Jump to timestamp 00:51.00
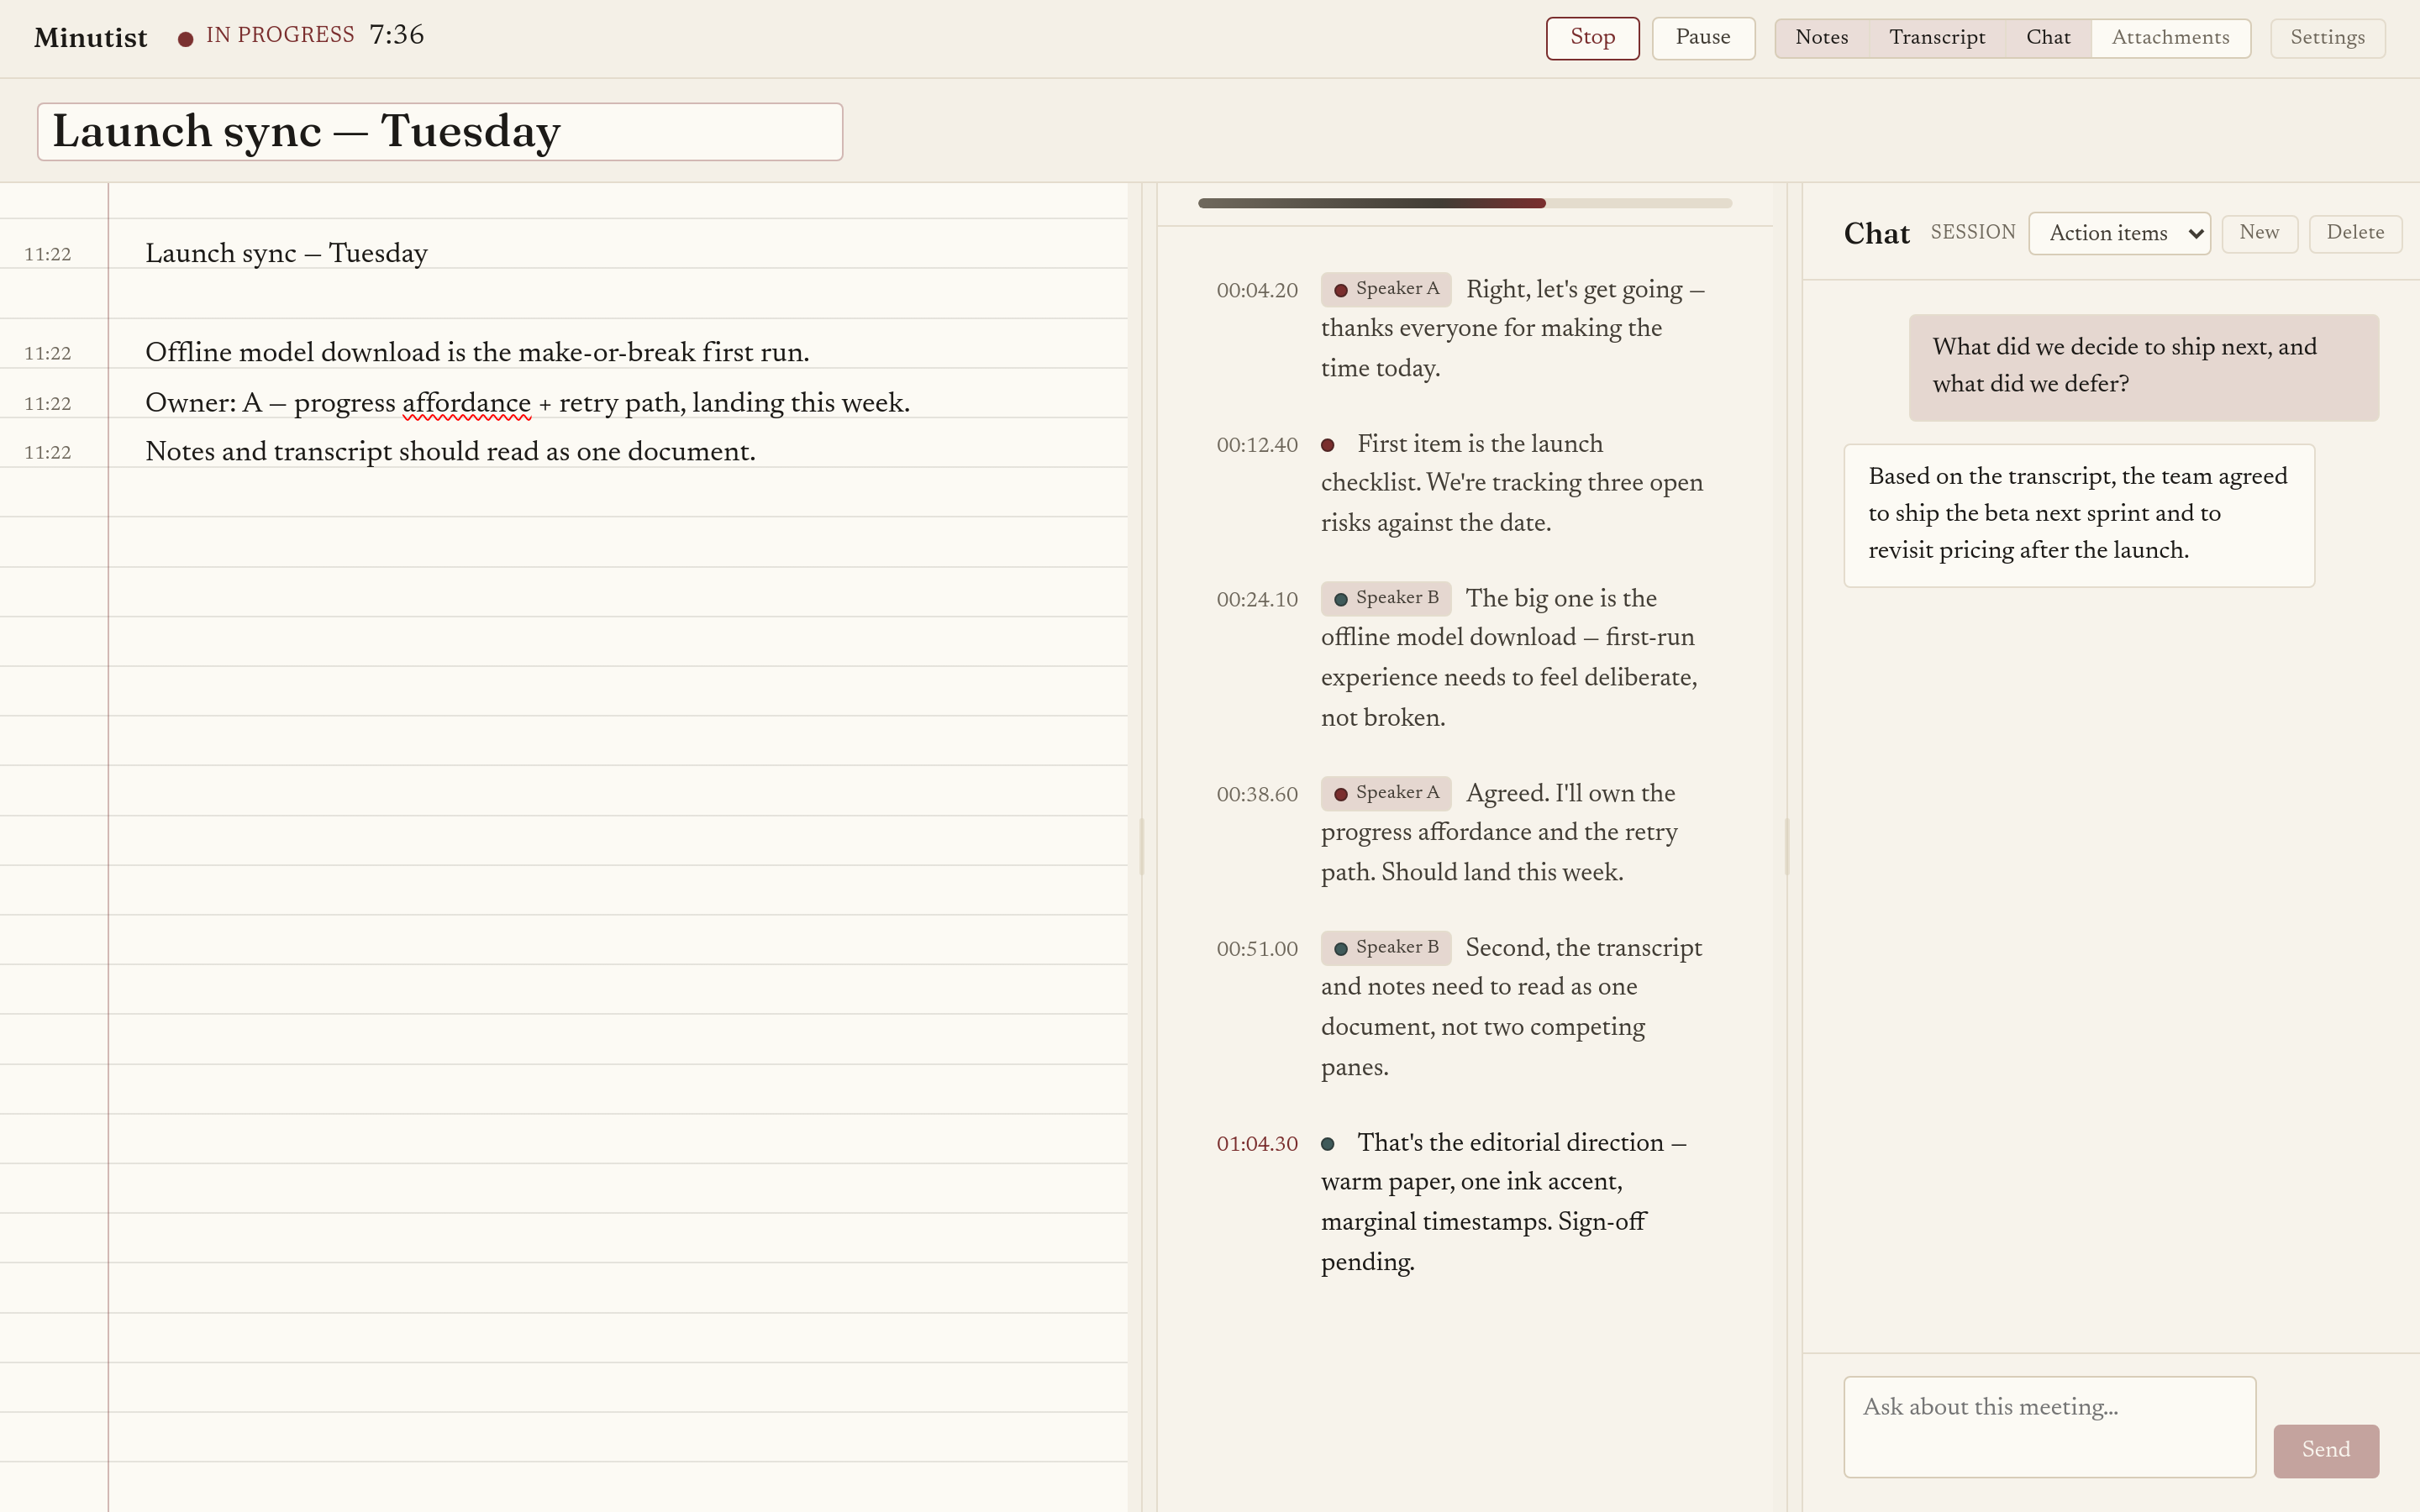The height and width of the screenshot is (1512, 2420). [x=1257, y=949]
